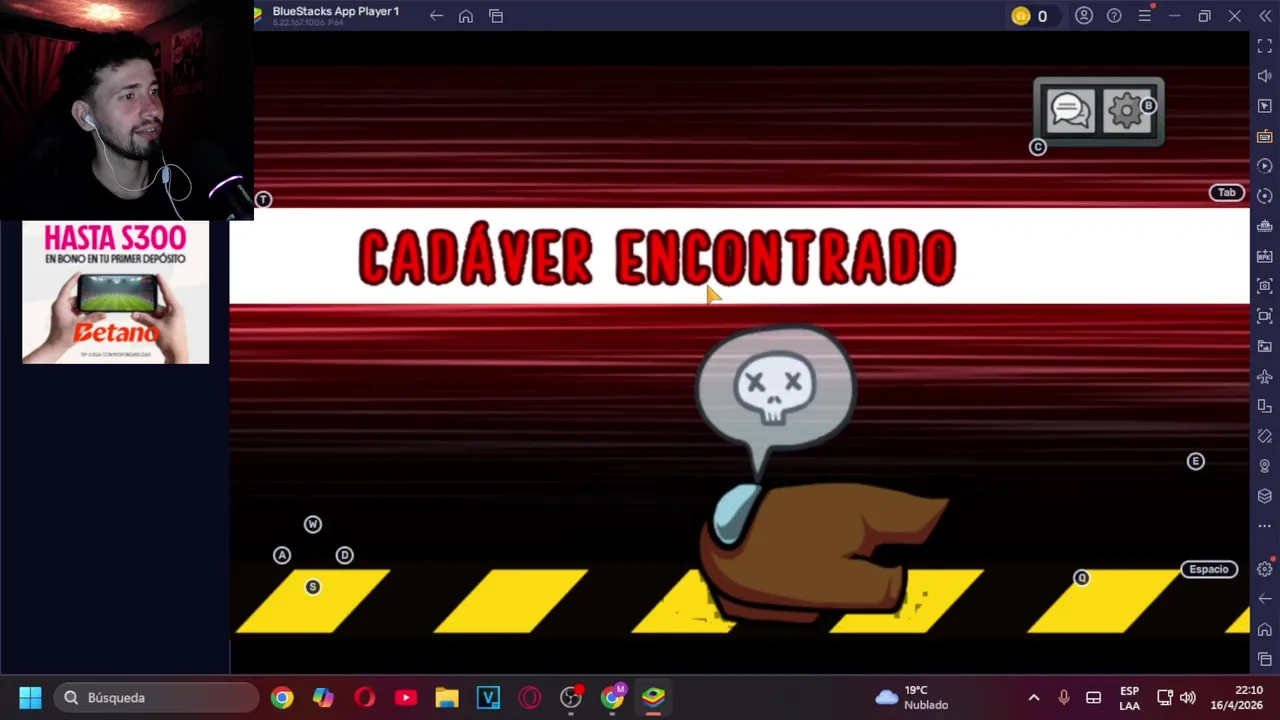Open the game controls keyboard icon
Image resolution: width=1280 pixels, height=720 pixels.
tap(1265, 136)
